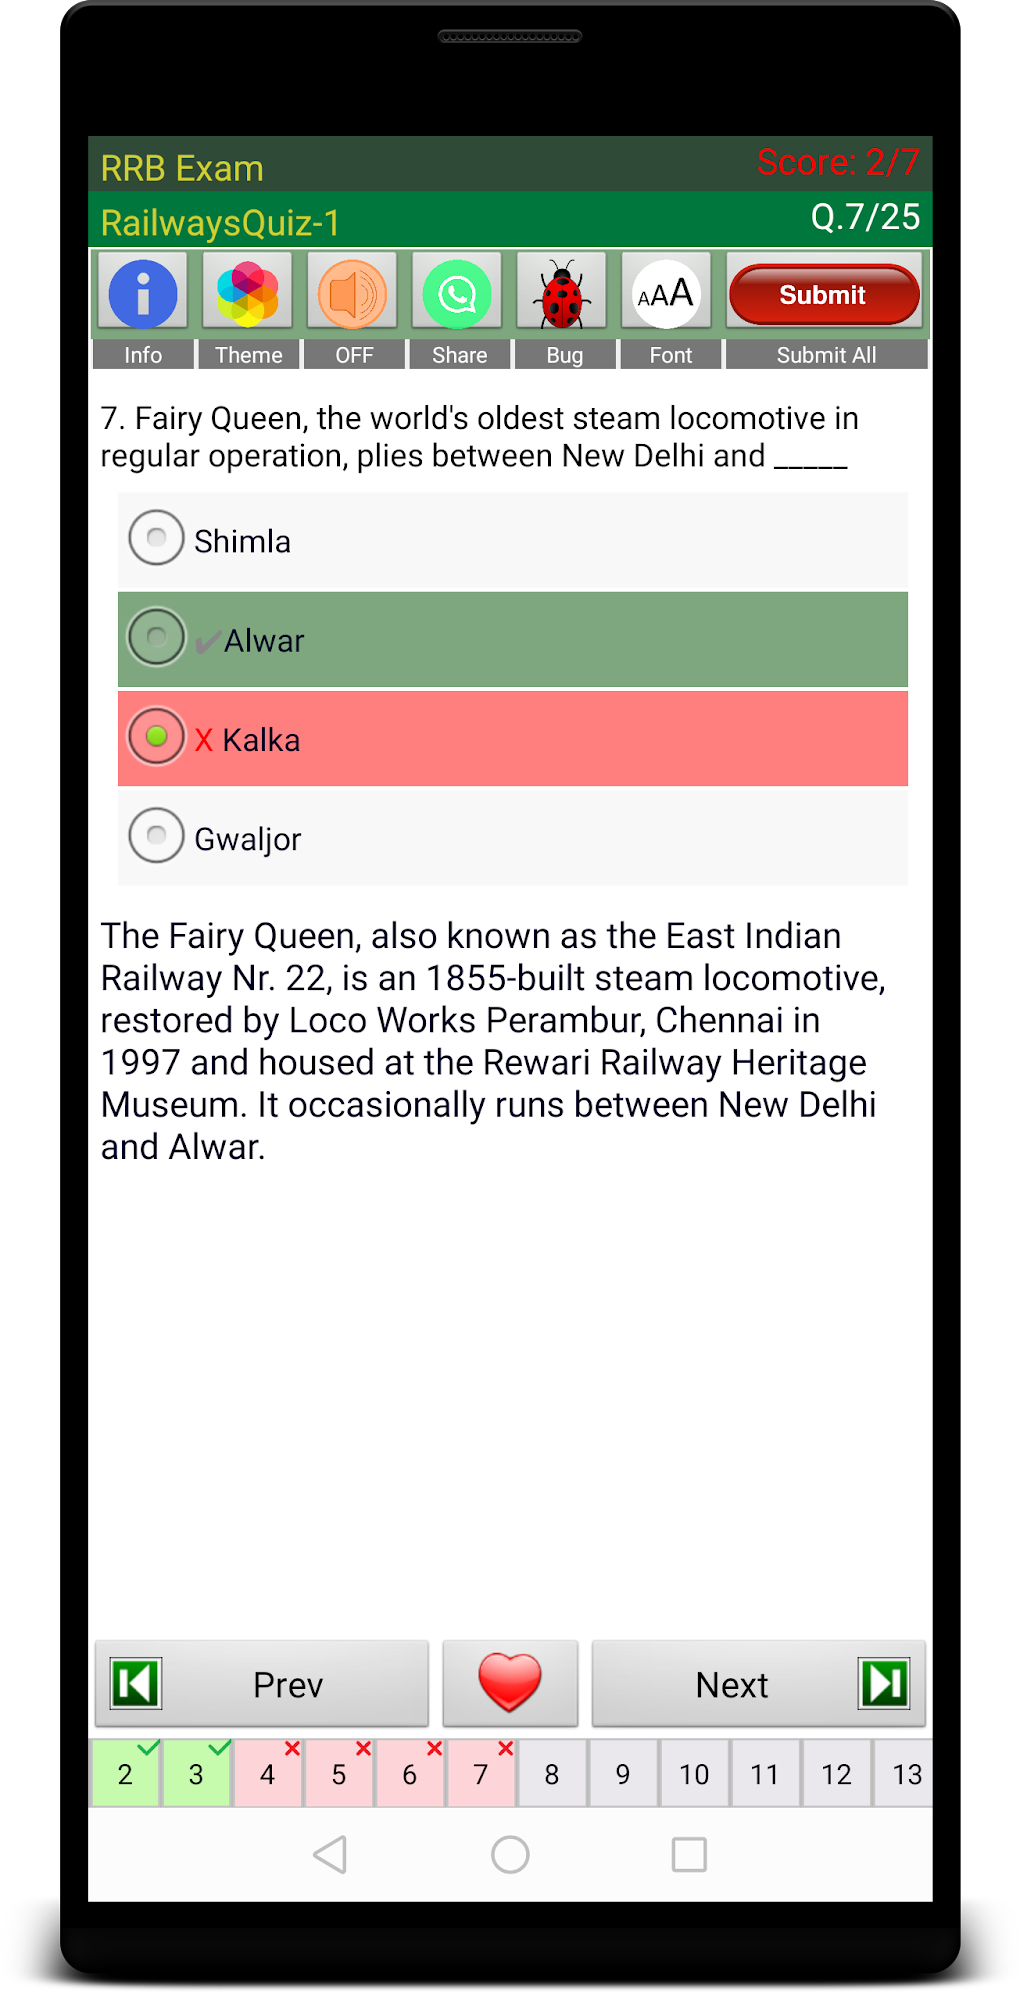Viewport: 1020px width, 1993px height.
Task: Select the Alwar radio option
Action: [157, 637]
